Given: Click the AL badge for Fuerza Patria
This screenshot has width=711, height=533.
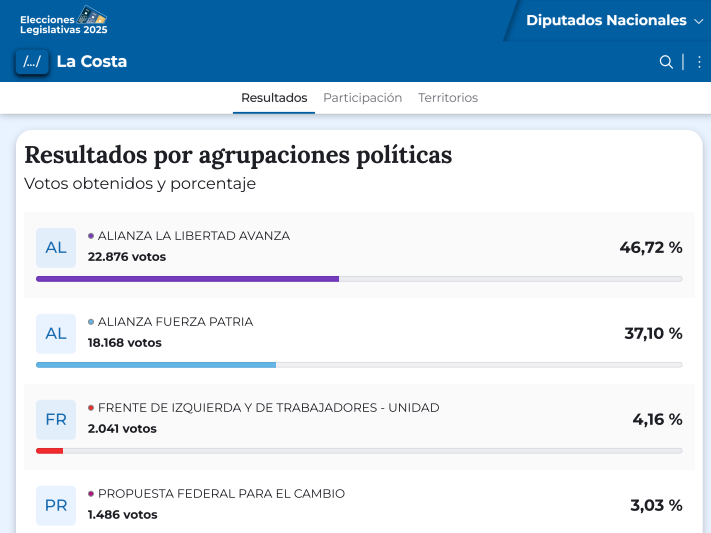Looking at the screenshot, I should [56, 333].
